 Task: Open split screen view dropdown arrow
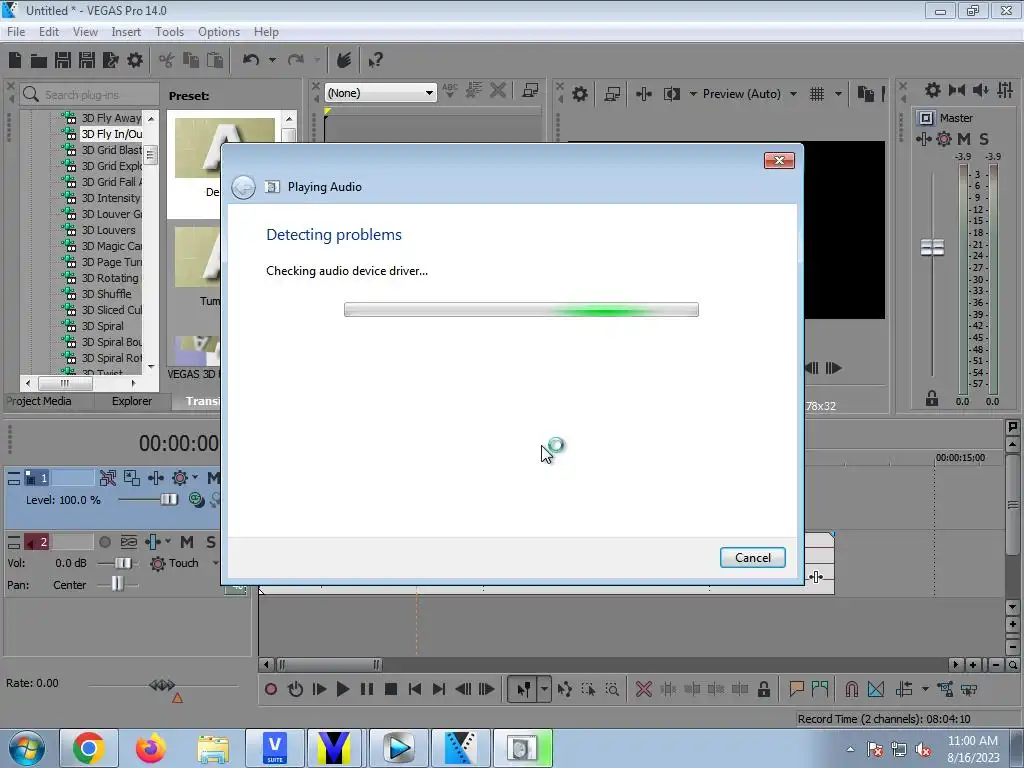pos(693,94)
